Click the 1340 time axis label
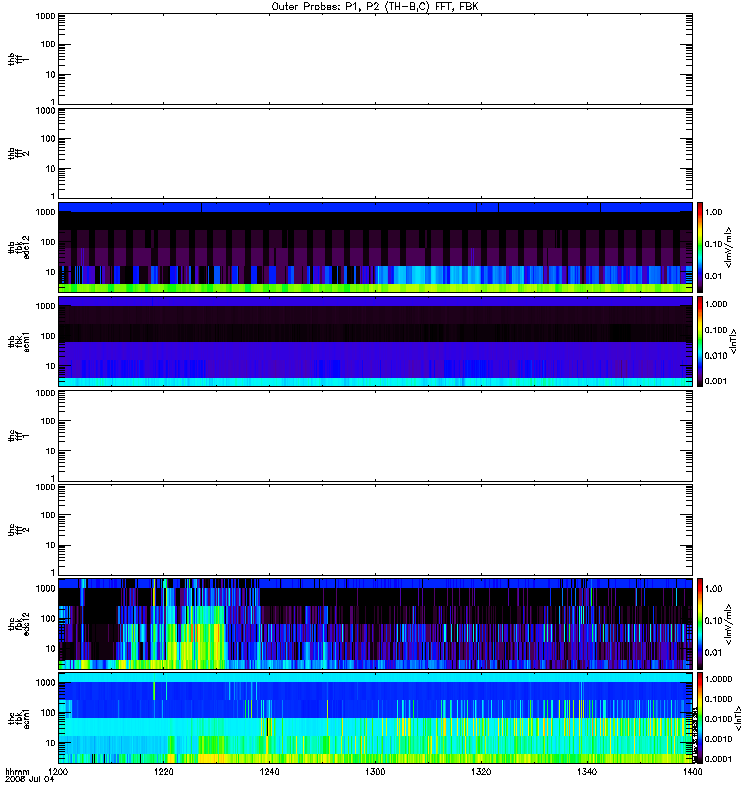The height and width of the screenshot is (800, 750). [x=587, y=772]
